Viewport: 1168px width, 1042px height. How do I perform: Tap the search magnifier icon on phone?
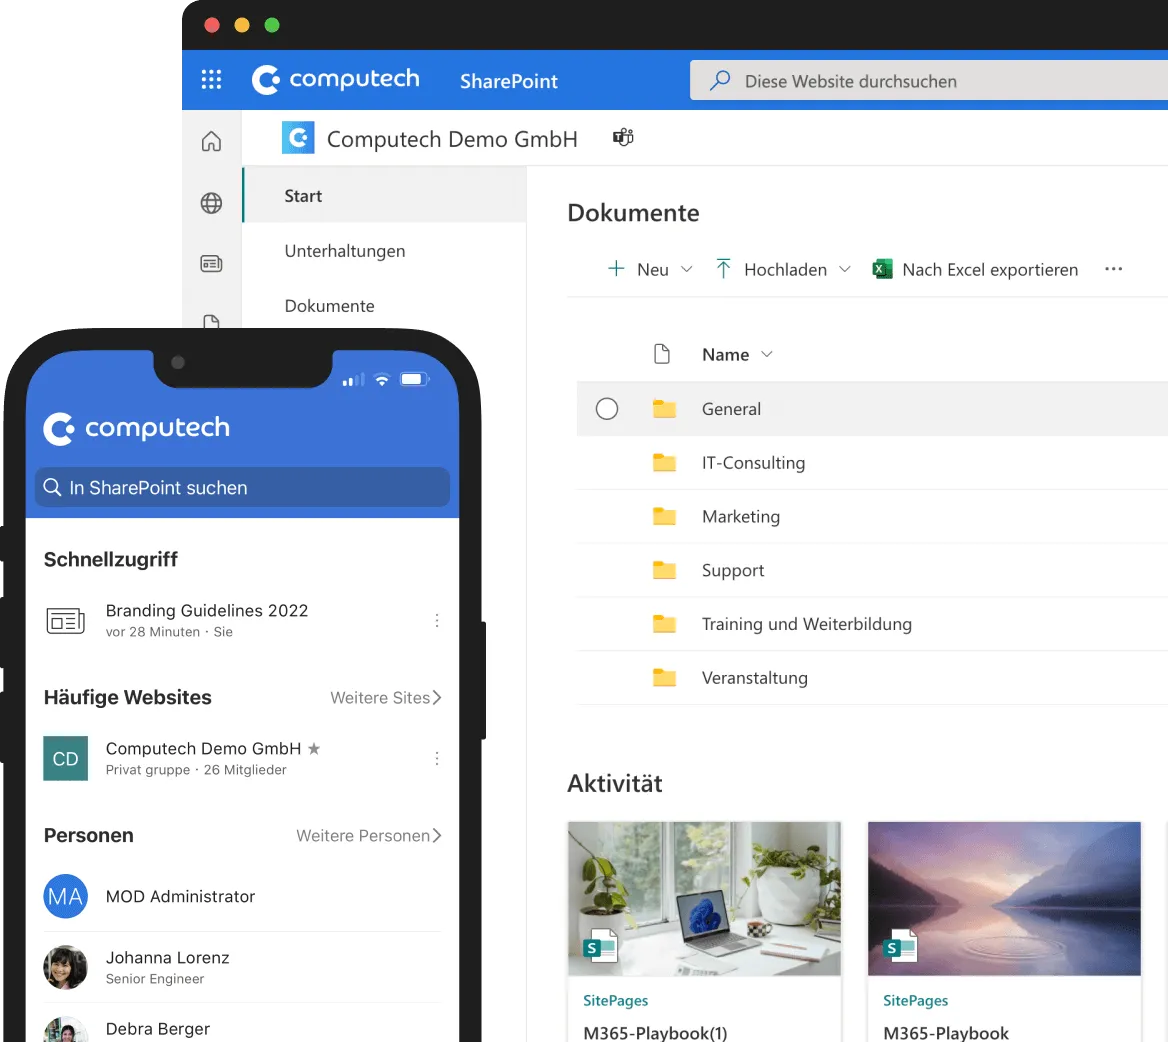coord(52,487)
